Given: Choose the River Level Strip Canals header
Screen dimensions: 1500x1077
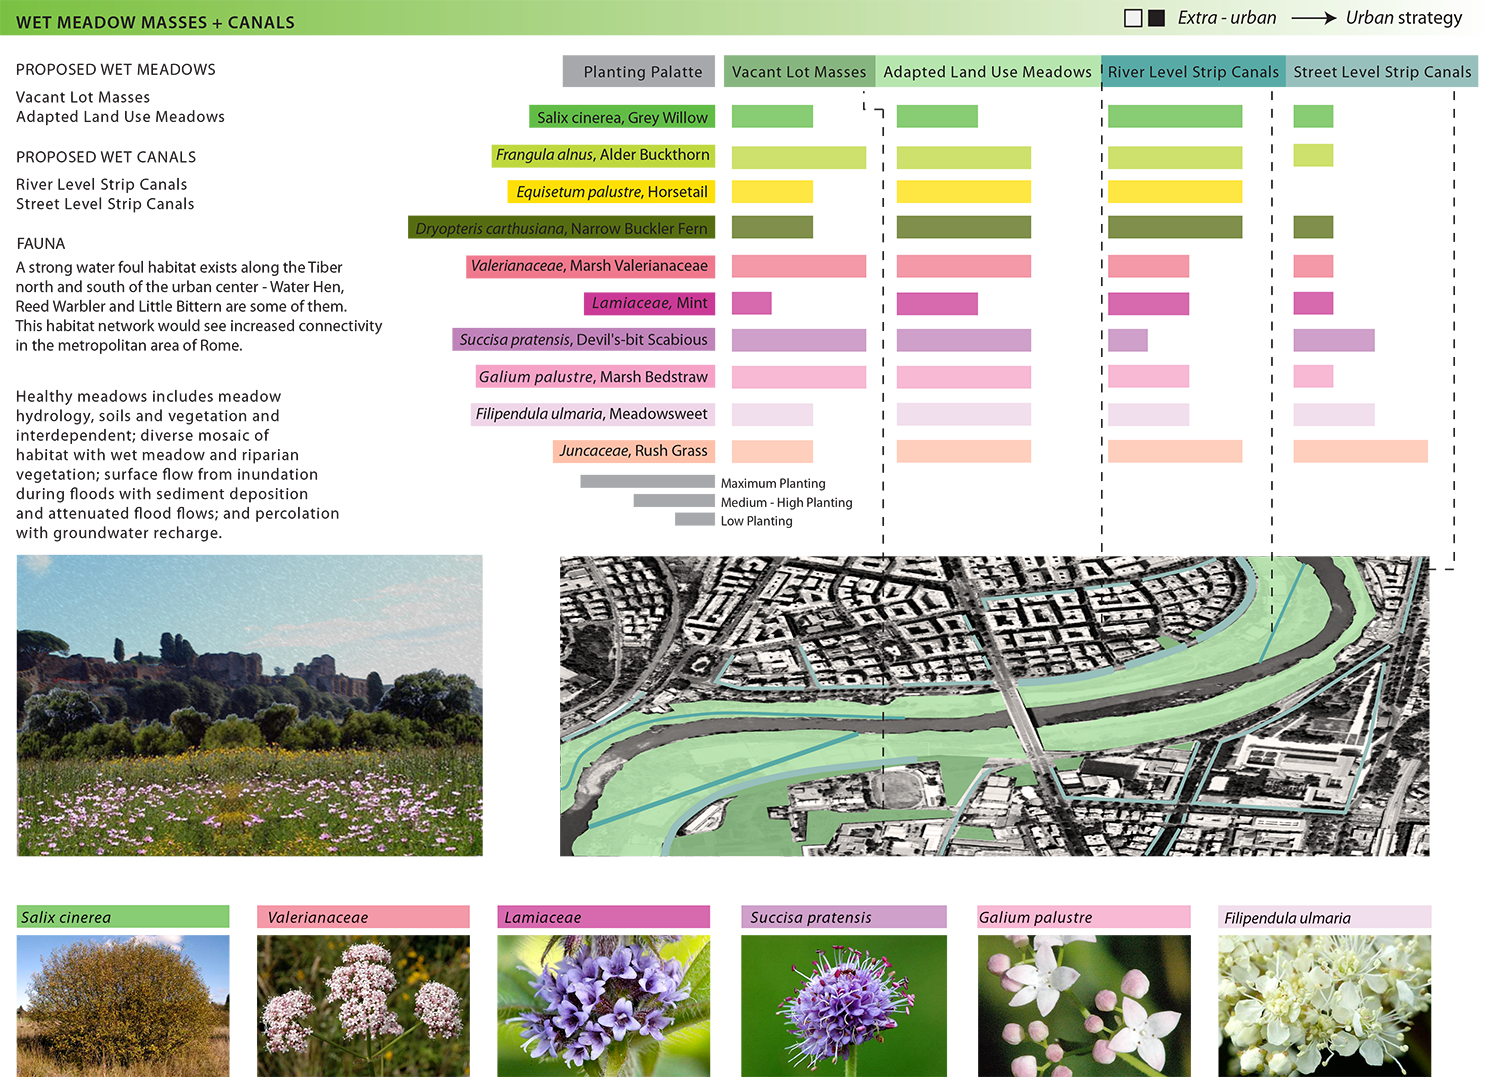Looking at the screenshot, I should pos(1193,71).
